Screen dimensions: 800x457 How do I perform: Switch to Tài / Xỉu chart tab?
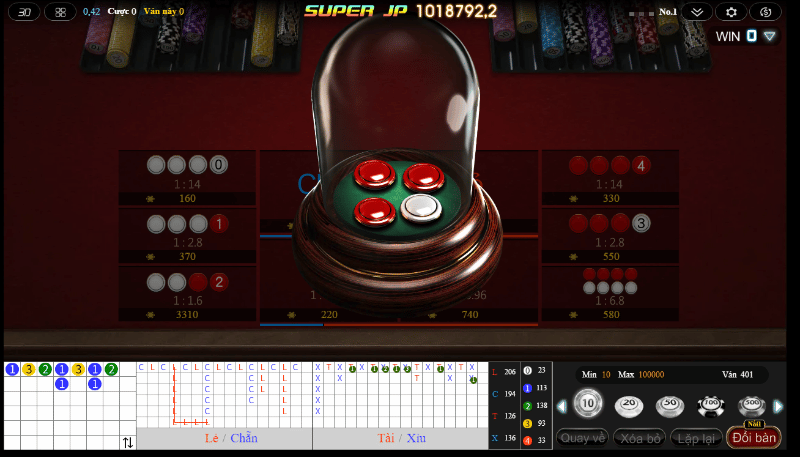401,438
